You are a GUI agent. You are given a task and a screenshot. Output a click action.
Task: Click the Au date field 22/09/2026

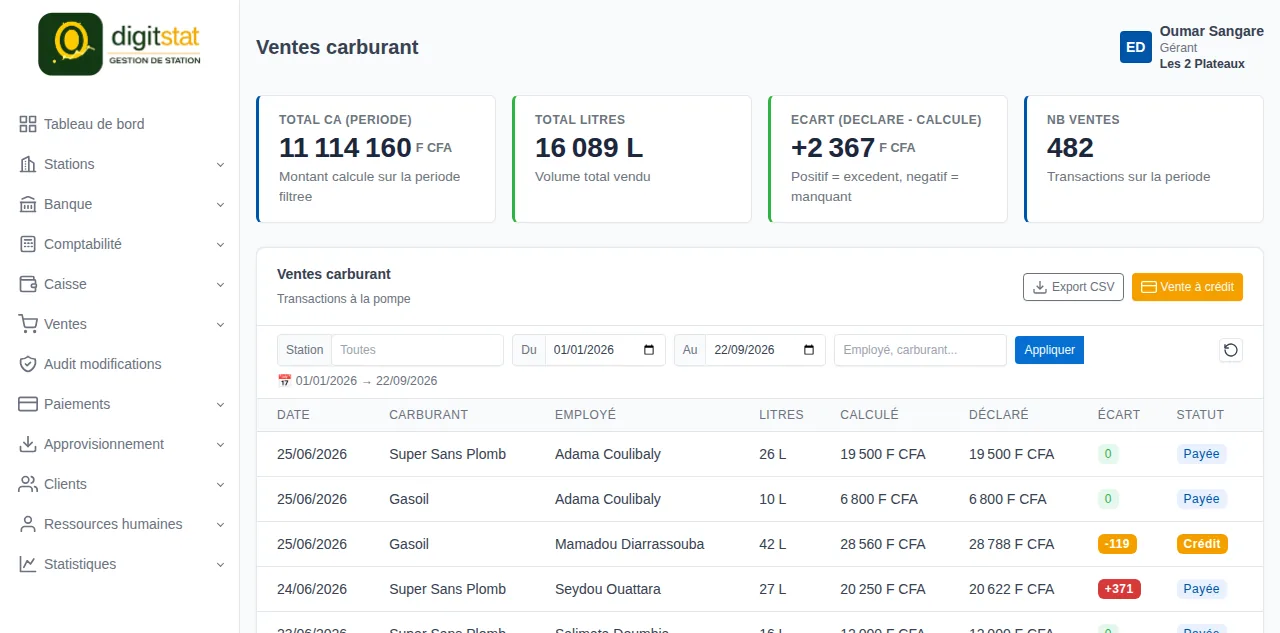[x=765, y=350]
